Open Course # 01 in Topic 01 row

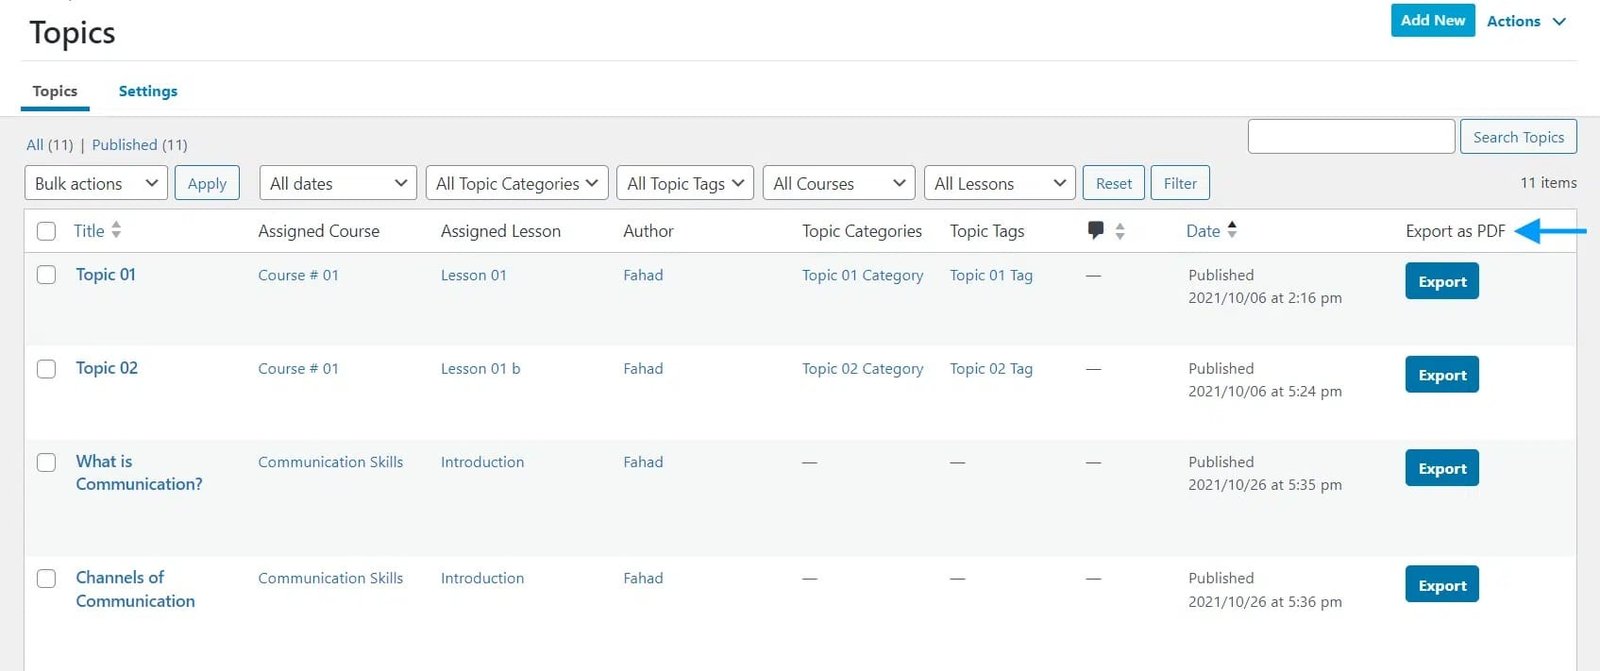click(x=298, y=275)
